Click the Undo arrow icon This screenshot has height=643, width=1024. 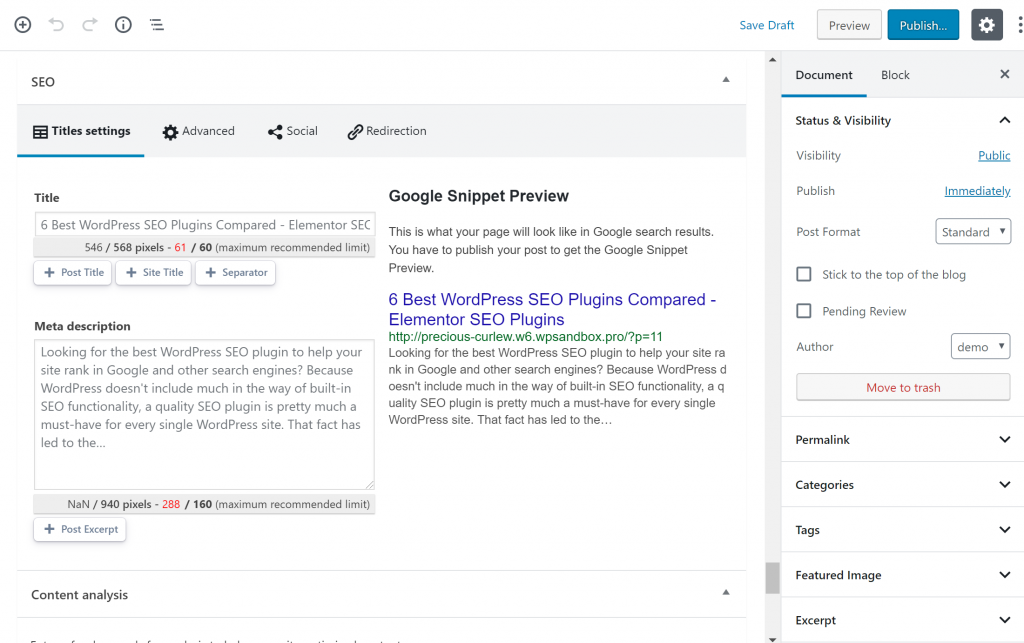[x=56, y=25]
